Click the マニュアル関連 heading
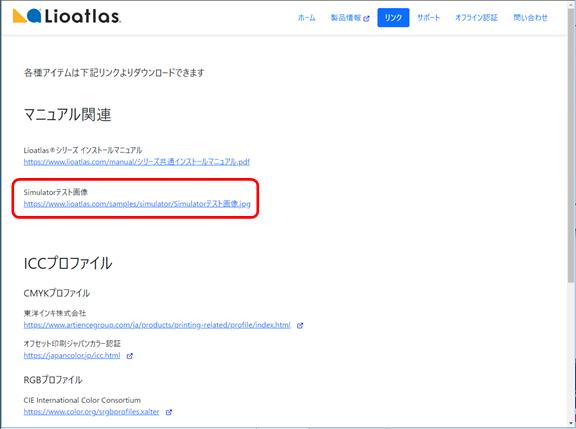 (x=67, y=115)
